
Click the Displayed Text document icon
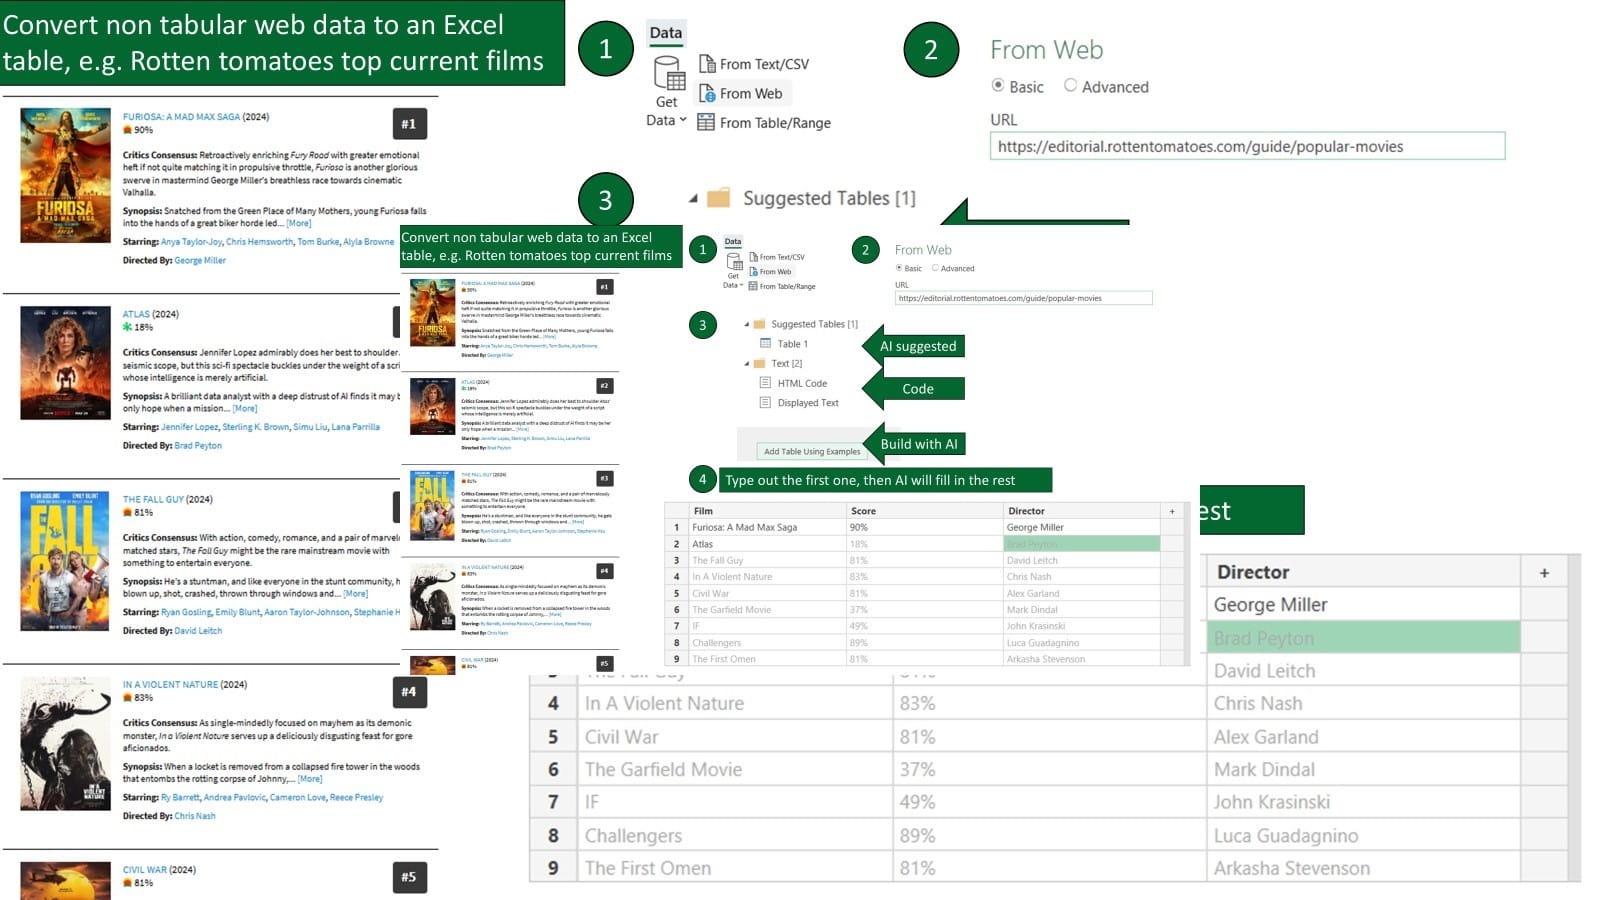coord(765,403)
